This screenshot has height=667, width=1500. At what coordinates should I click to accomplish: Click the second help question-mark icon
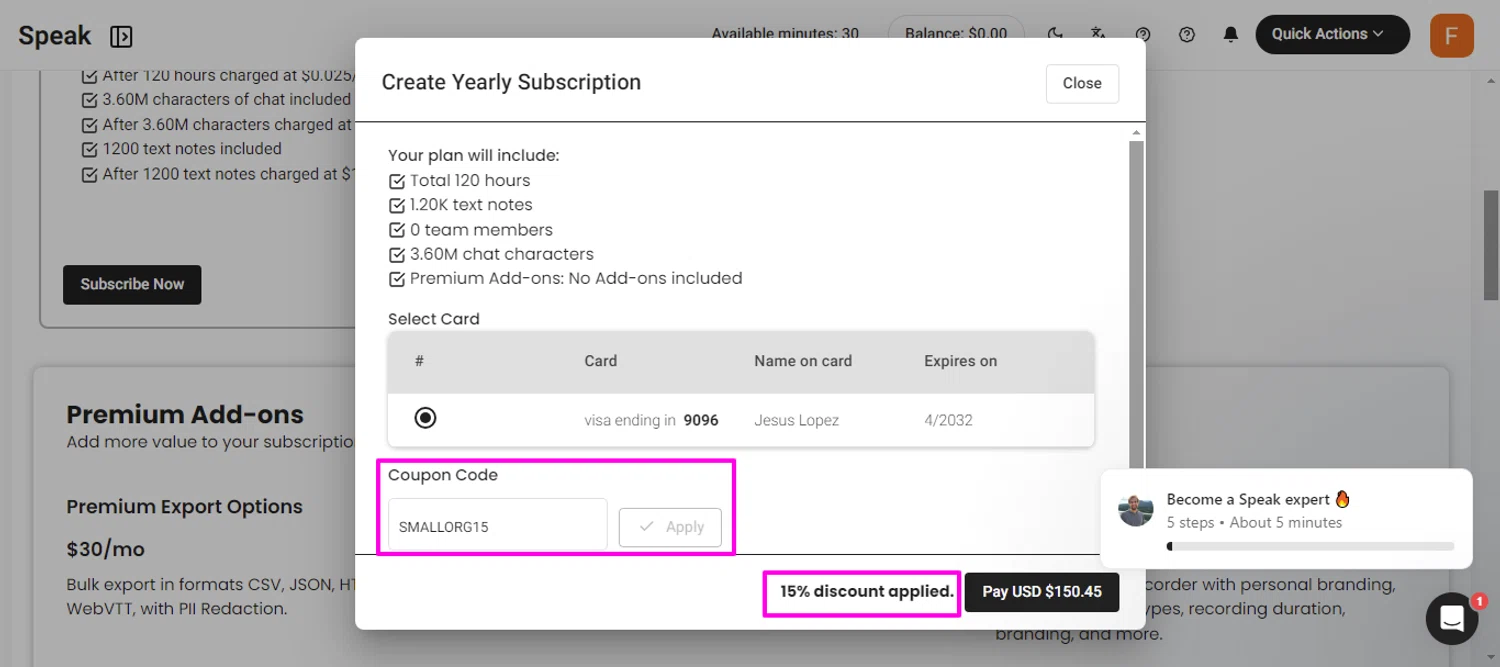coord(1187,34)
